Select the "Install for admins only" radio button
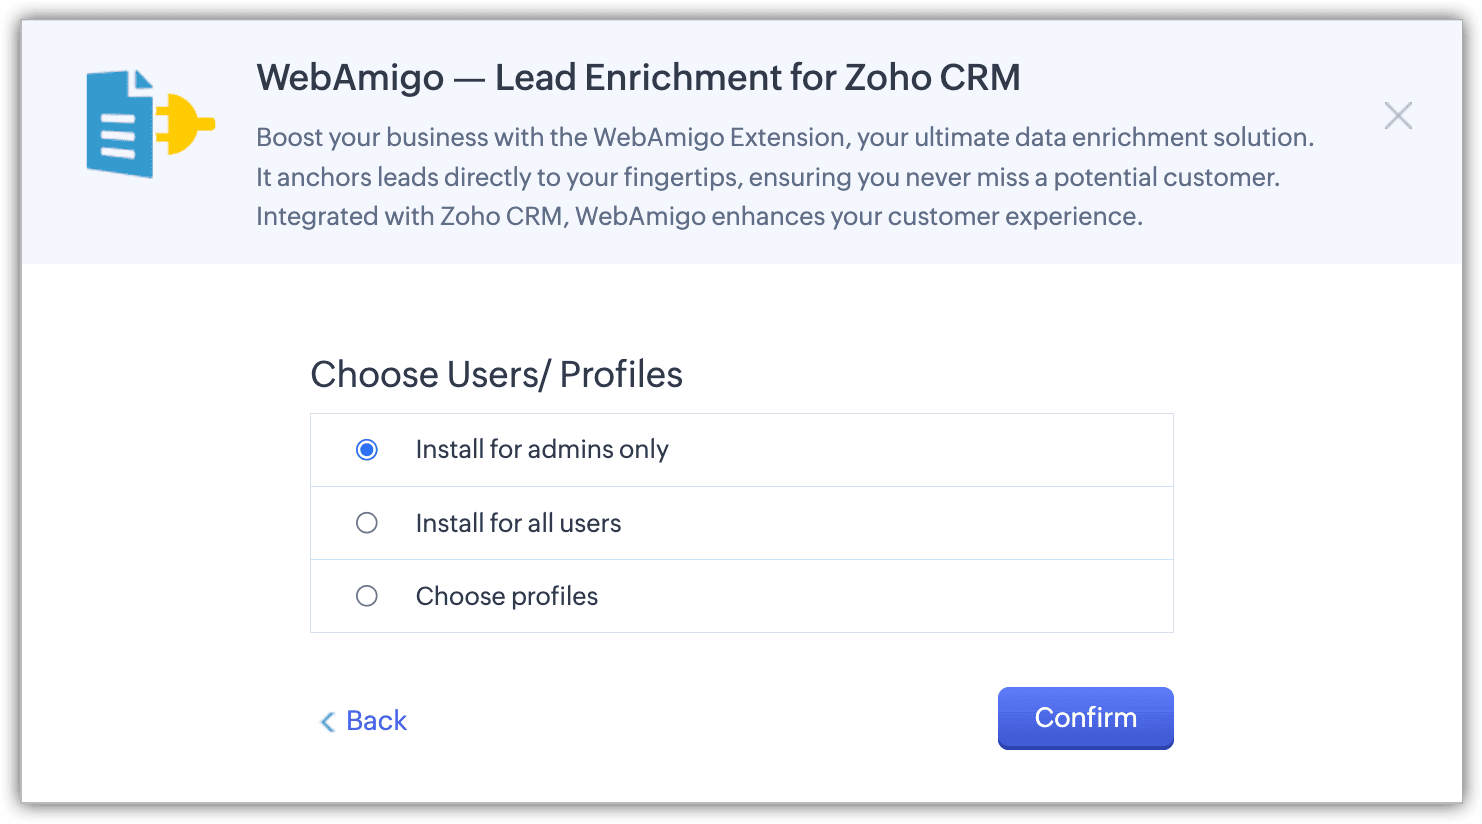Viewport: 1482px width, 824px height. click(x=367, y=450)
